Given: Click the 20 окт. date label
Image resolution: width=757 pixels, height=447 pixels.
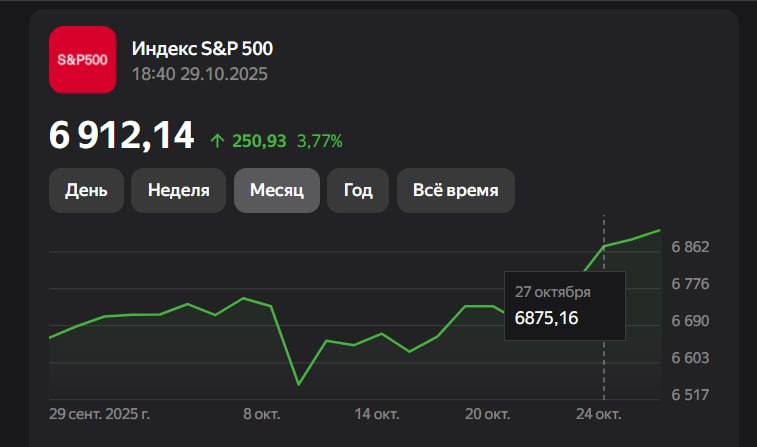Looking at the screenshot, I should tap(490, 413).
